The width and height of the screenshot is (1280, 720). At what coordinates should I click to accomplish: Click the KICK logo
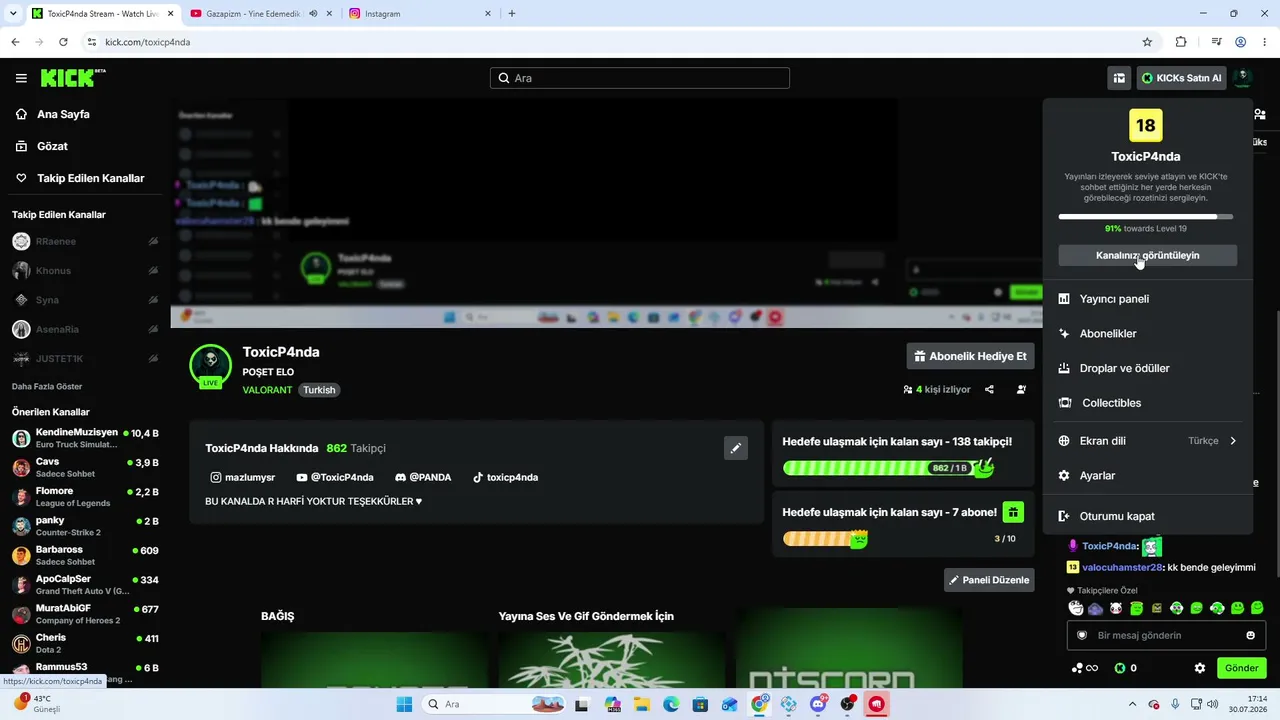click(73, 78)
